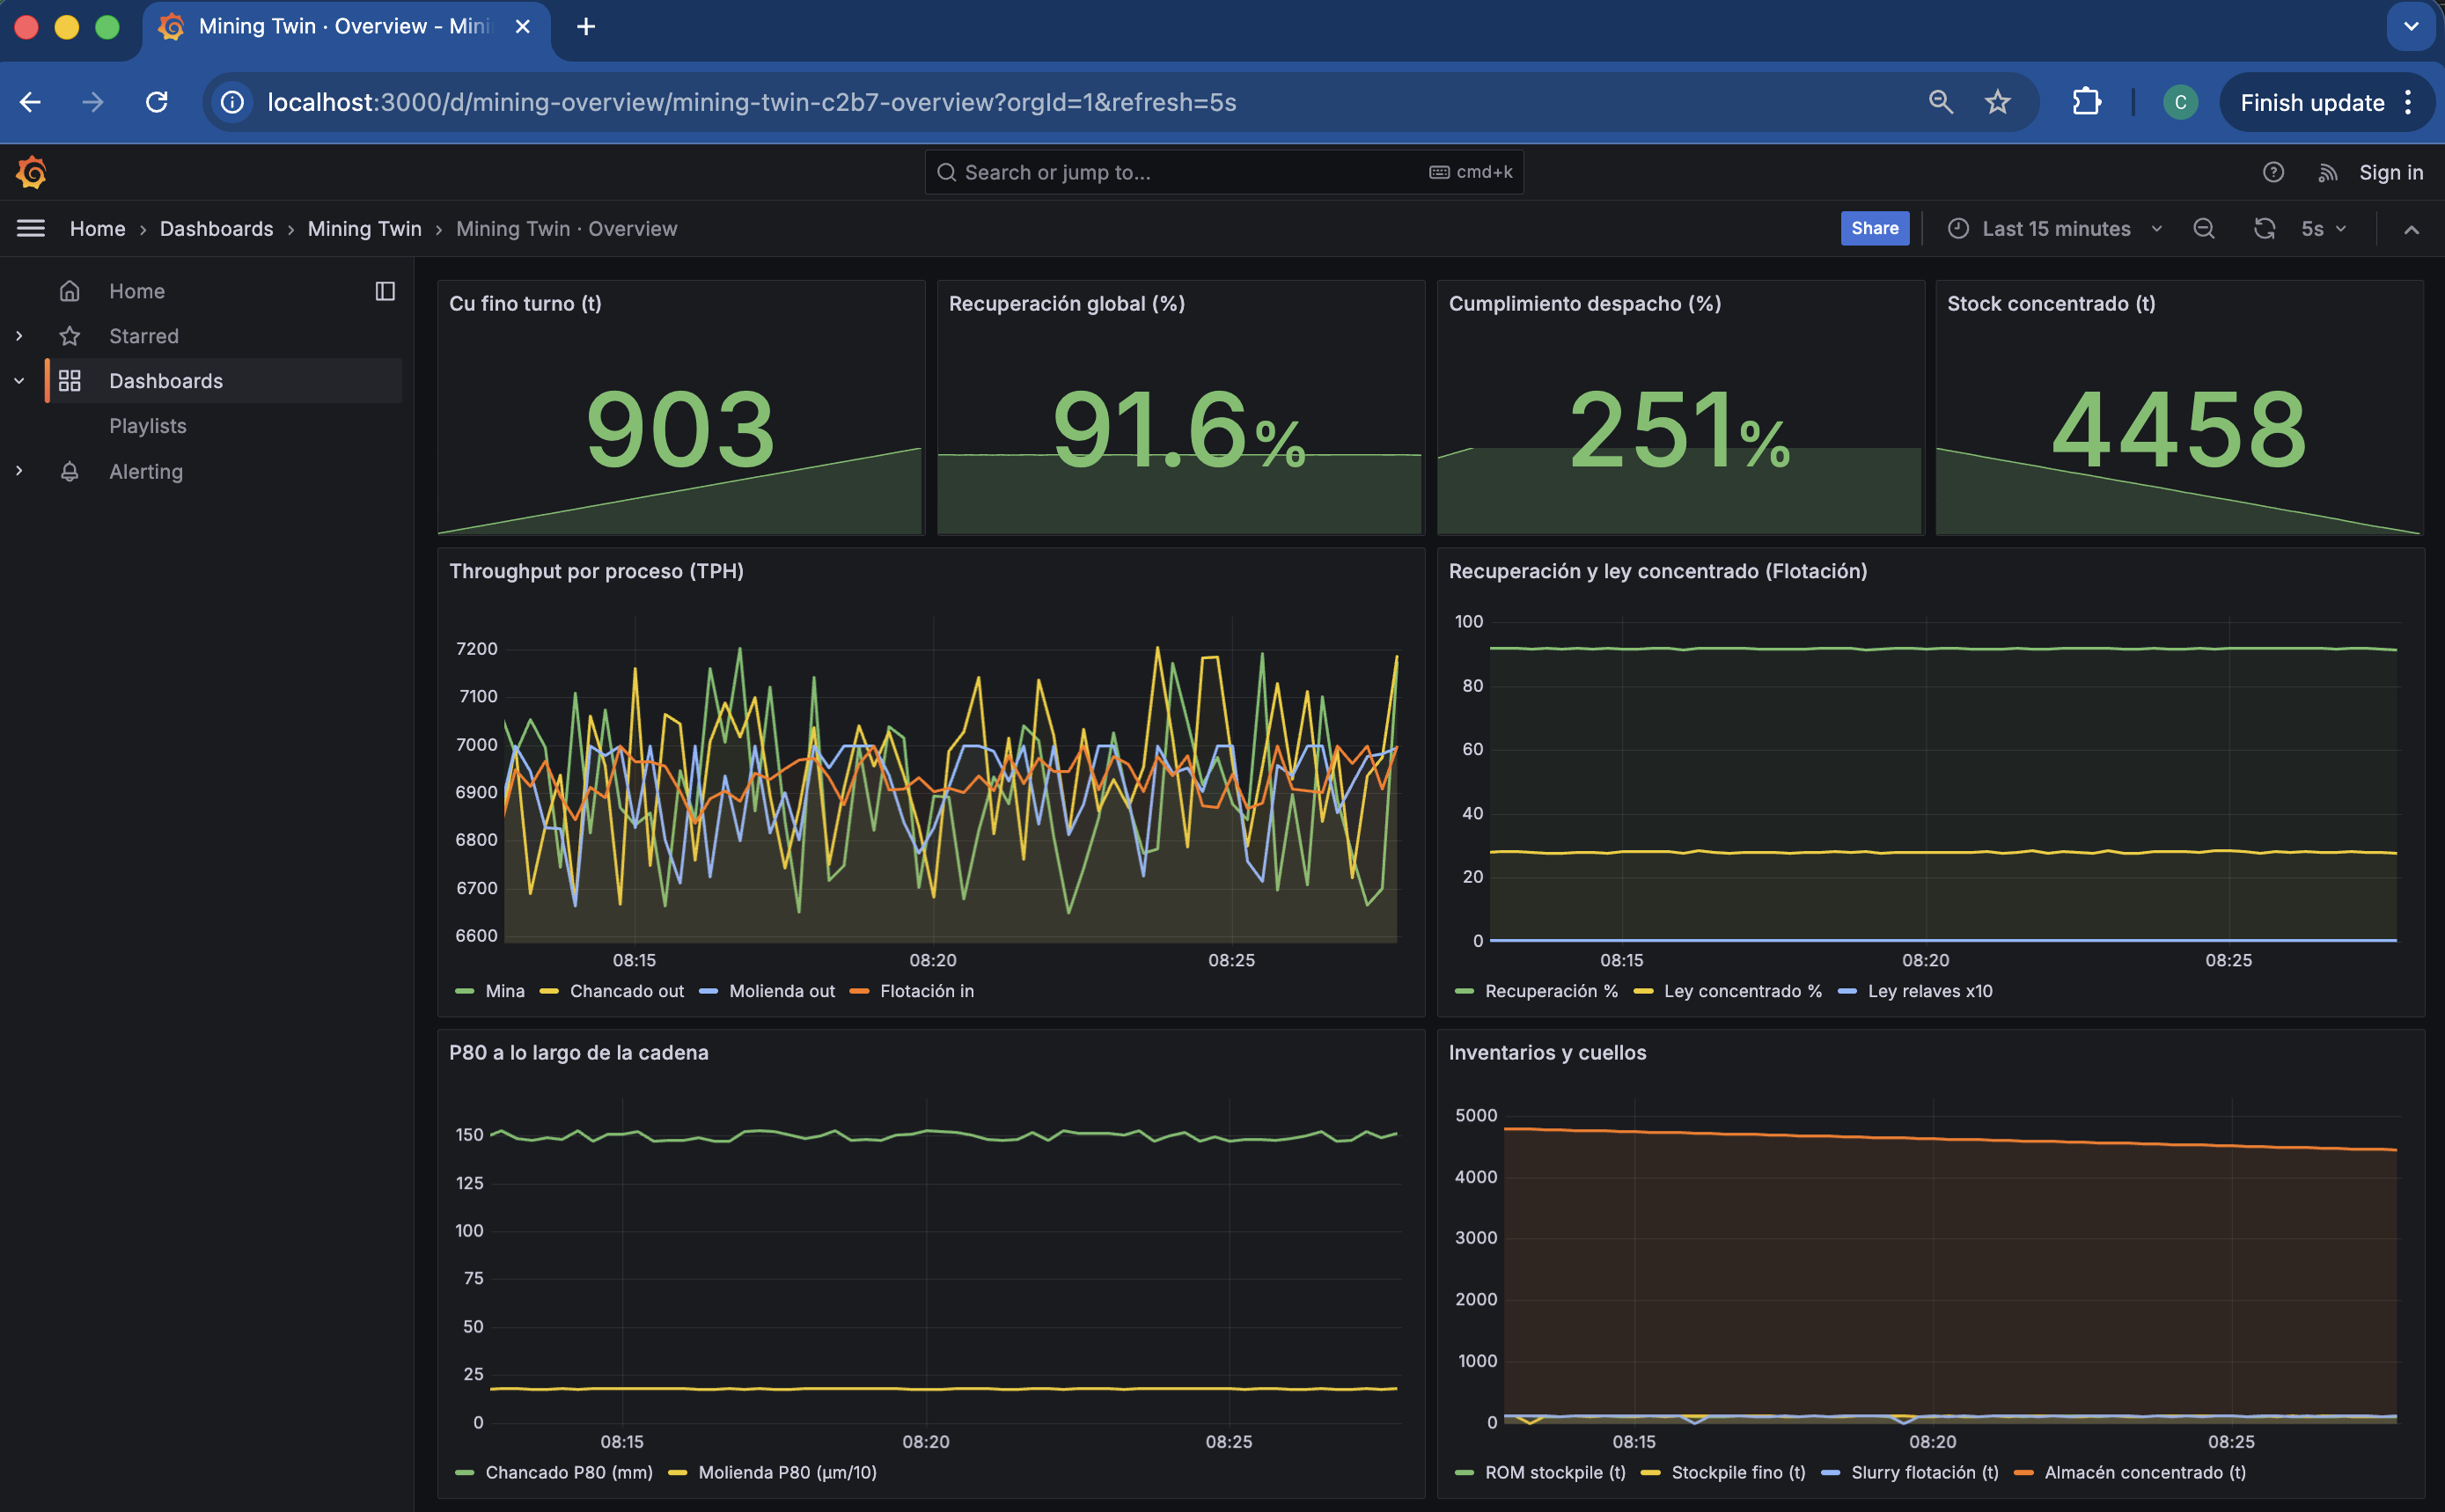Image resolution: width=2445 pixels, height=1512 pixels.
Task: Click the Home house icon in the sidebar
Action: point(69,291)
